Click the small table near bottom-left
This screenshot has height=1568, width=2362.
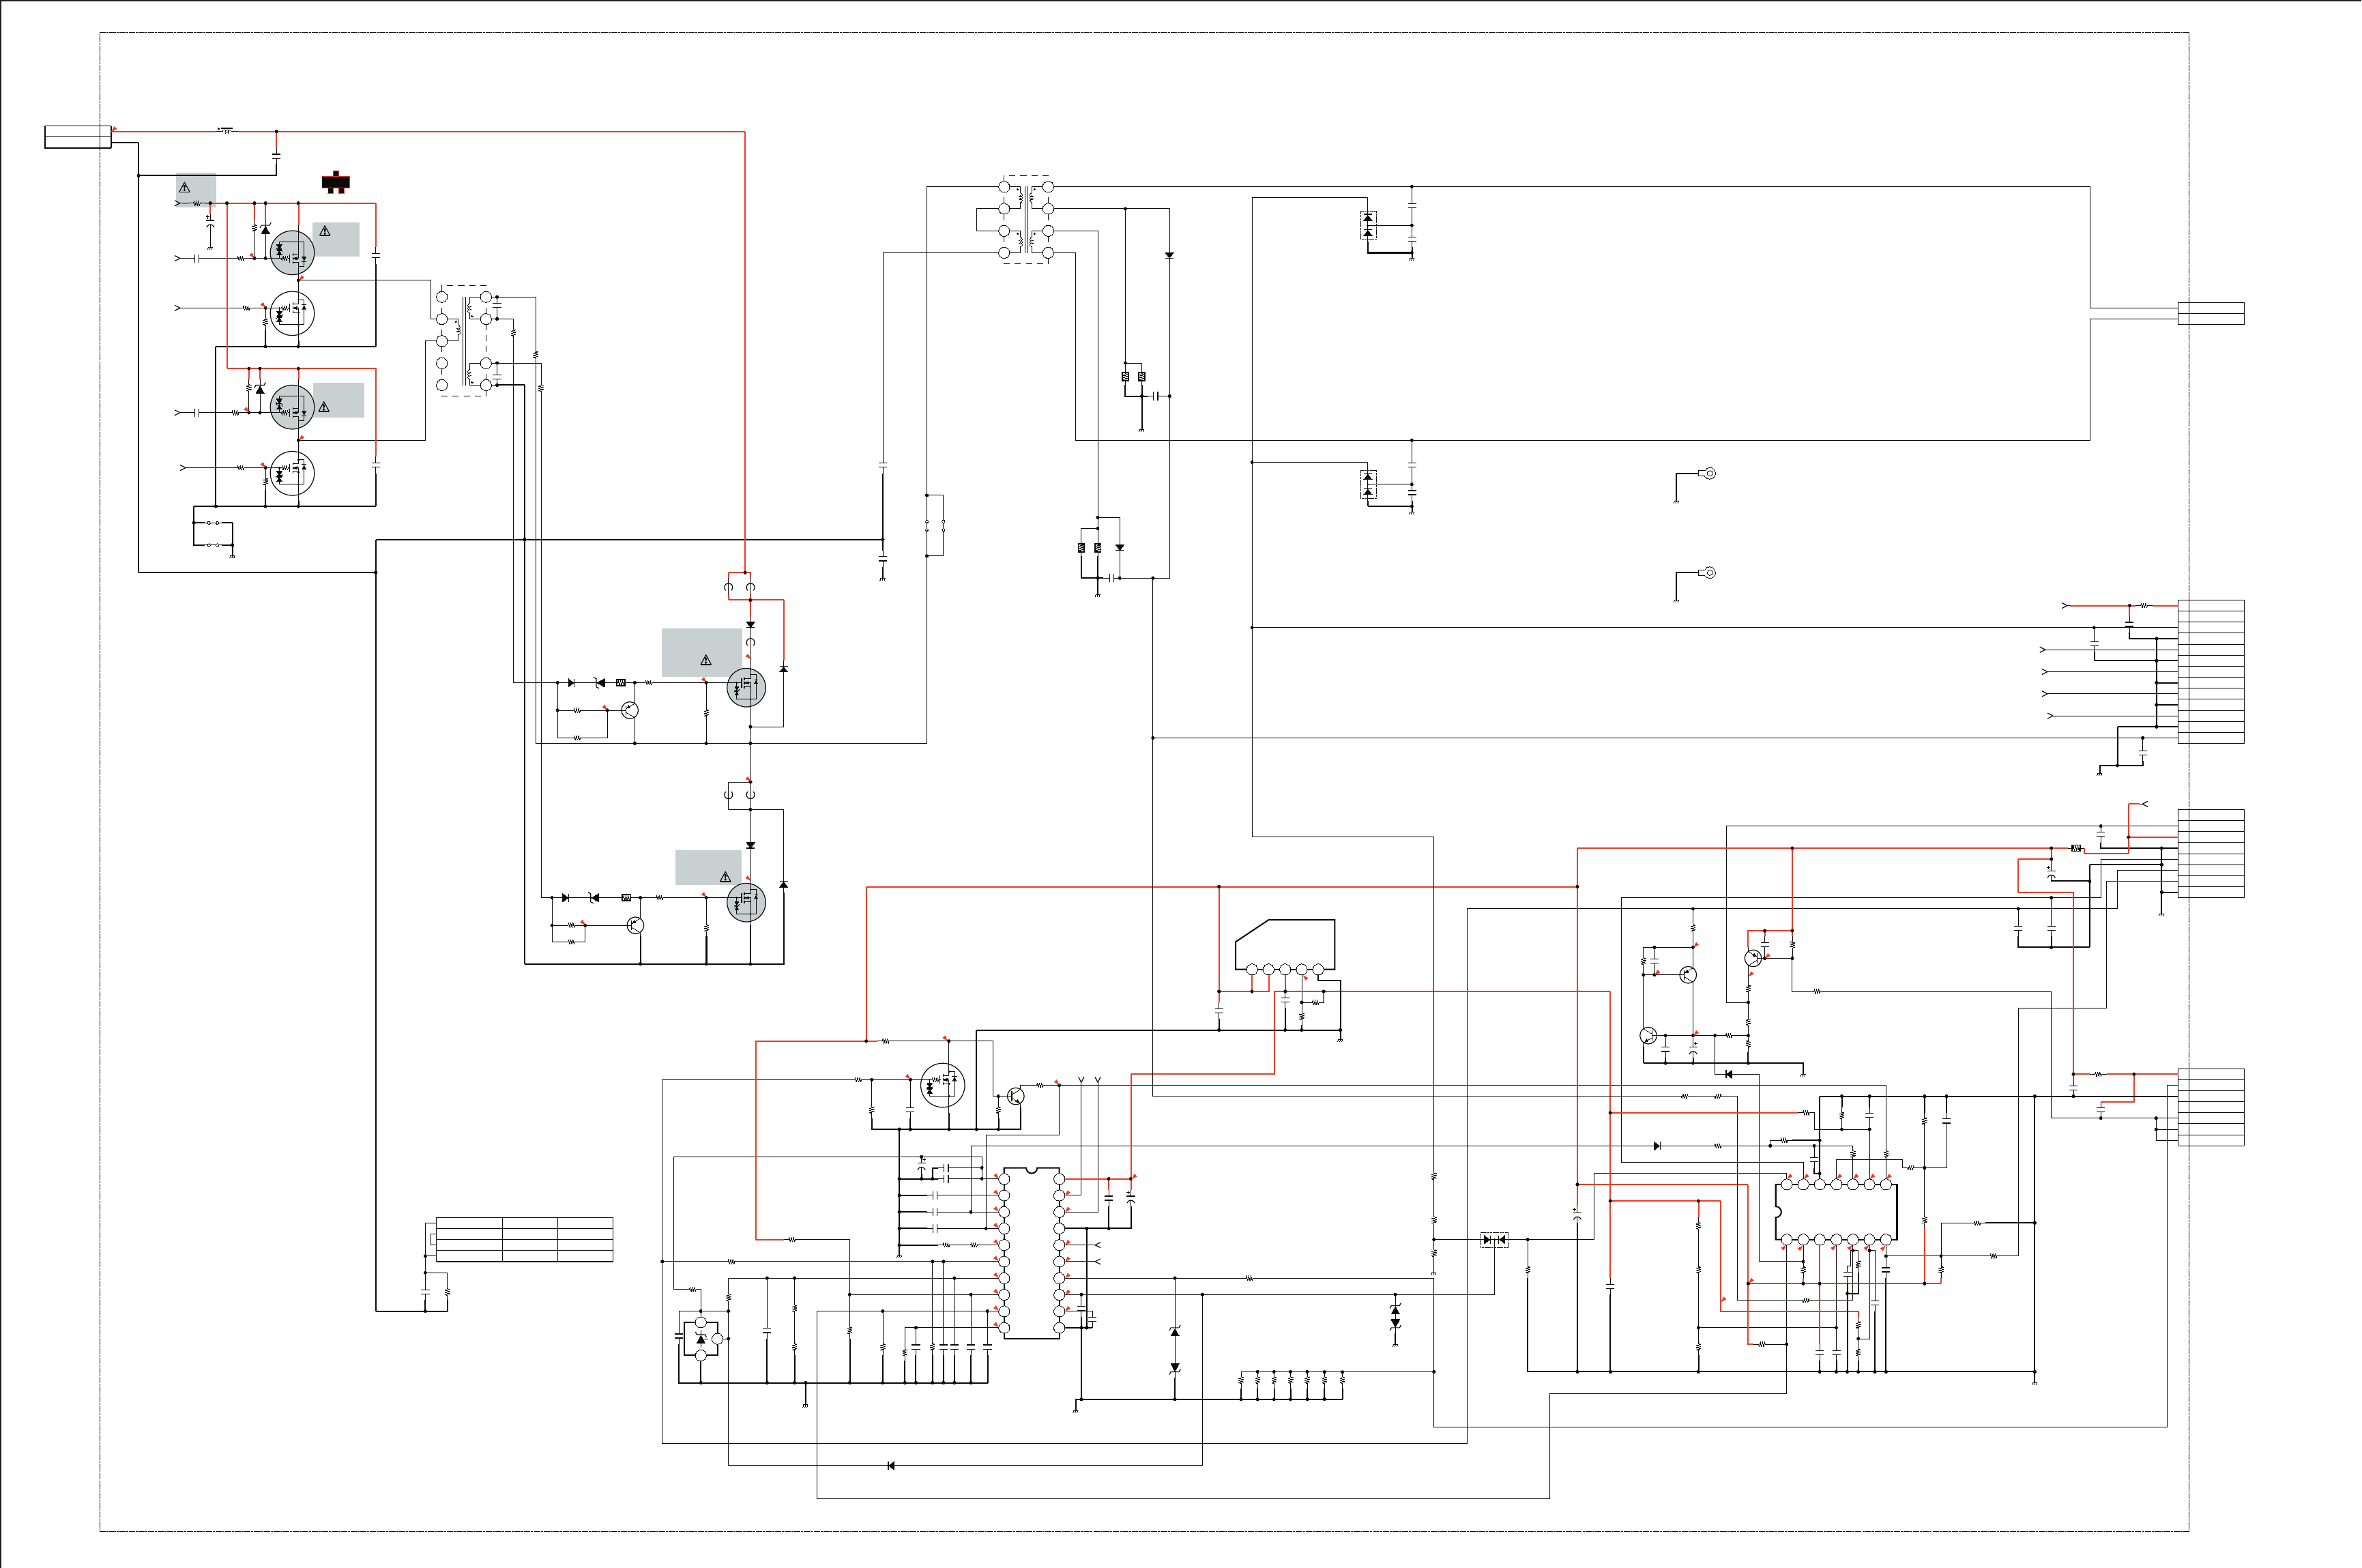click(524, 1240)
